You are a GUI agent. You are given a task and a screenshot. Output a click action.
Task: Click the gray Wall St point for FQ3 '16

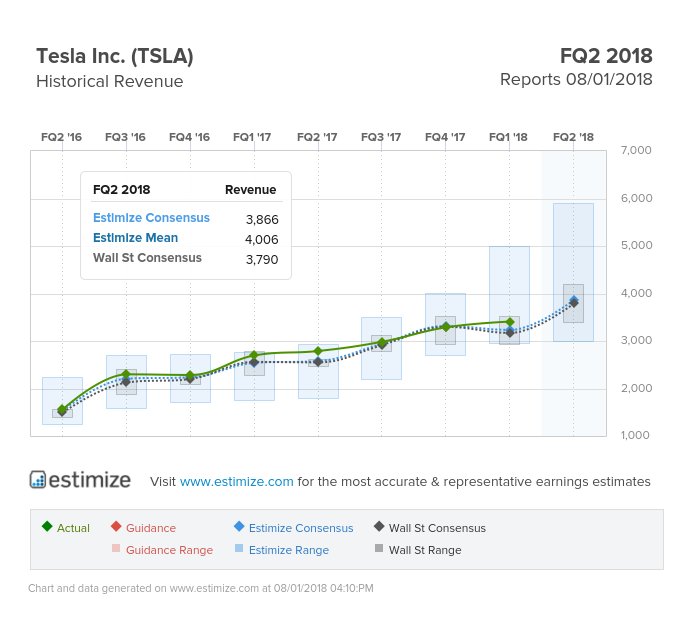[x=126, y=382]
